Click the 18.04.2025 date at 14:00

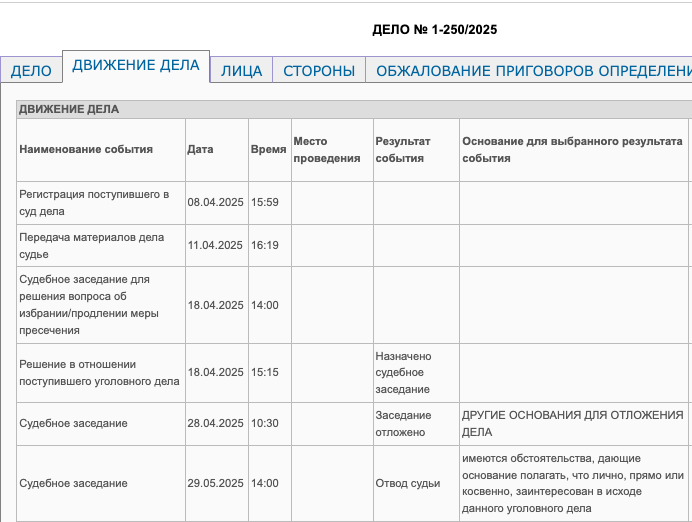215,305
